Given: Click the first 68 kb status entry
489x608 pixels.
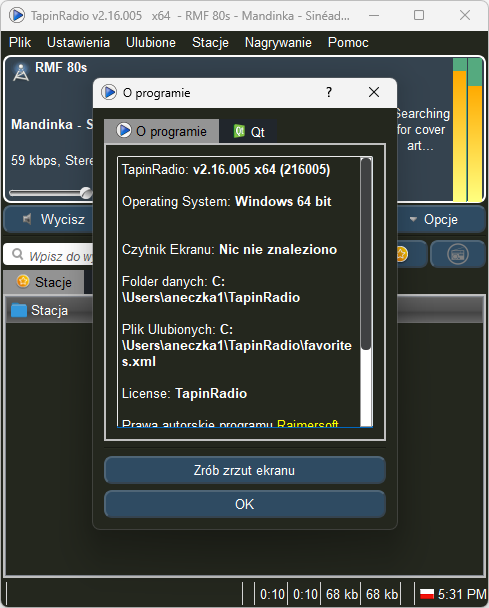Looking at the screenshot, I should point(342,594).
